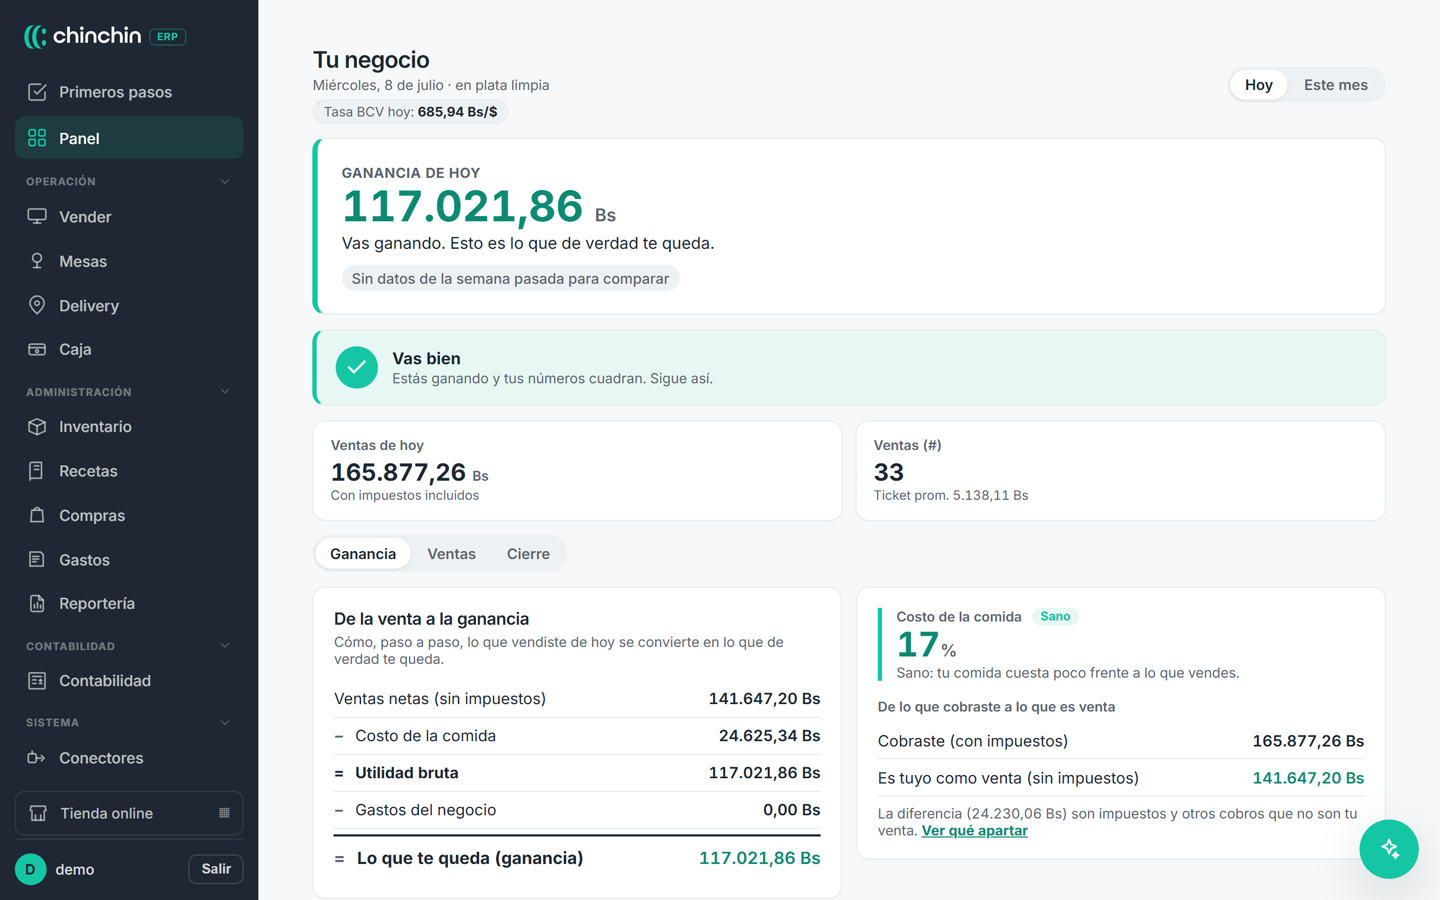This screenshot has width=1440, height=900.
Task: Click the Ventas de hoy card
Action: [x=577, y=470]
